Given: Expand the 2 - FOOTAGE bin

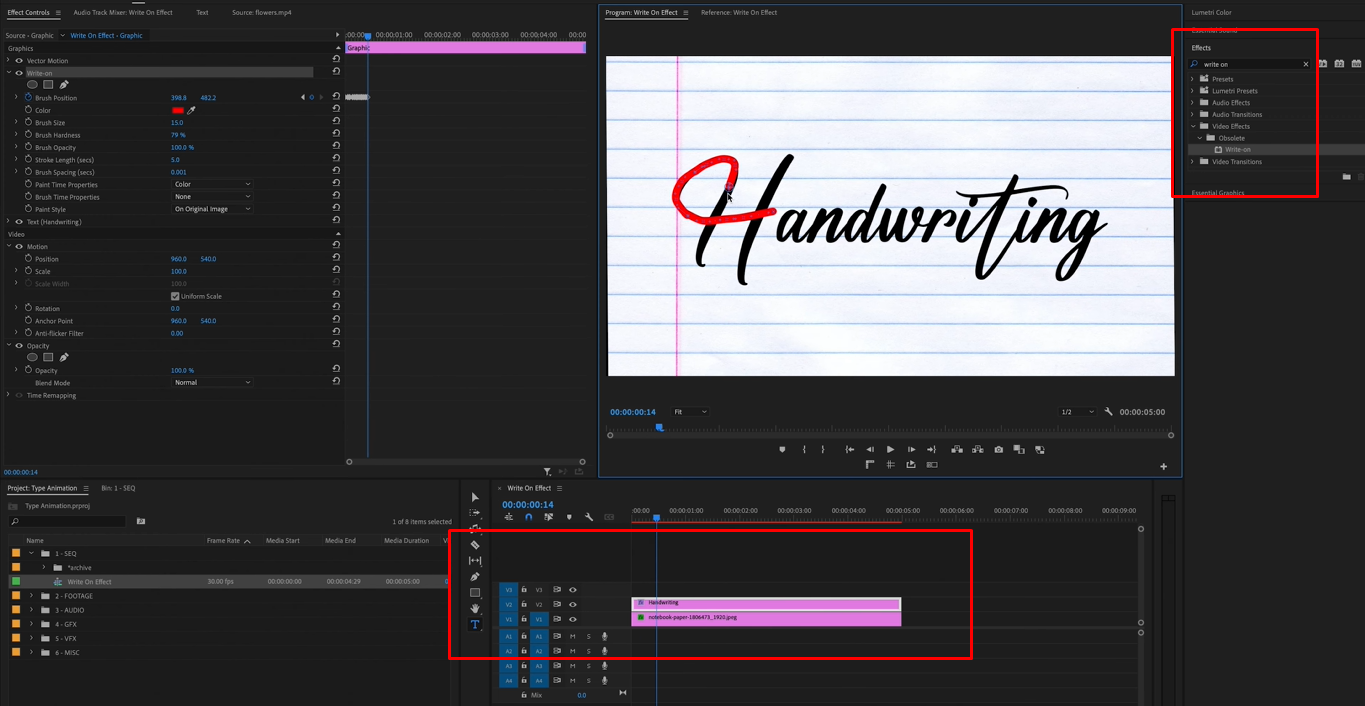Looking at the screenshot, I should click(x=31, y=596).
